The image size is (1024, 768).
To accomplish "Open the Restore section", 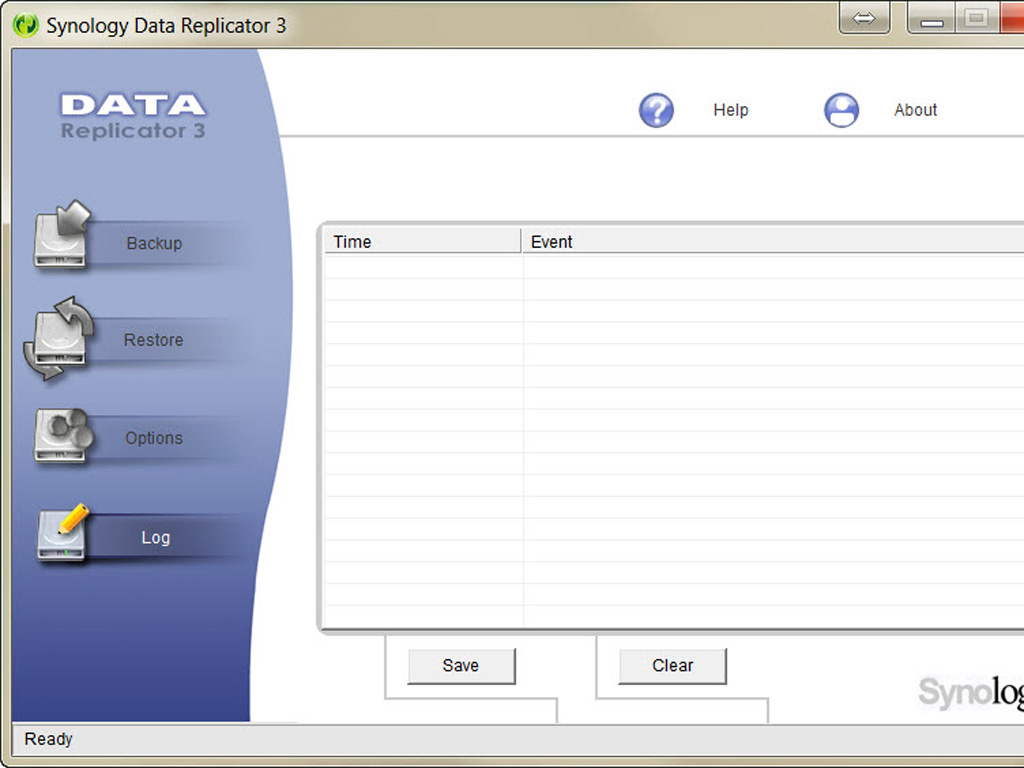I will (153, 340).
